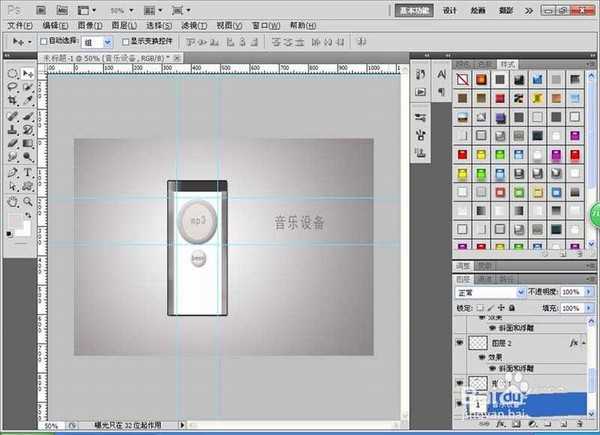This screenshot has height=435, width=600.
Task: Open 图像(I) menu
Action: pyautogui.click(x=90, y=26)
